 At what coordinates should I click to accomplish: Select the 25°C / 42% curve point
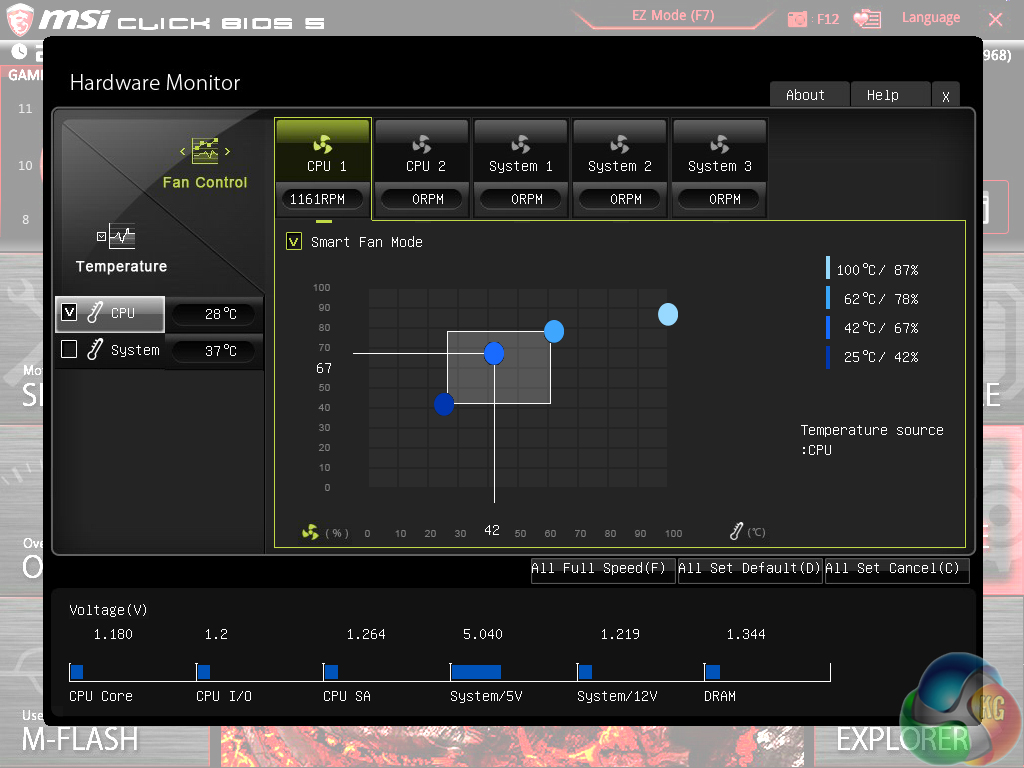(x=444, y=404)
